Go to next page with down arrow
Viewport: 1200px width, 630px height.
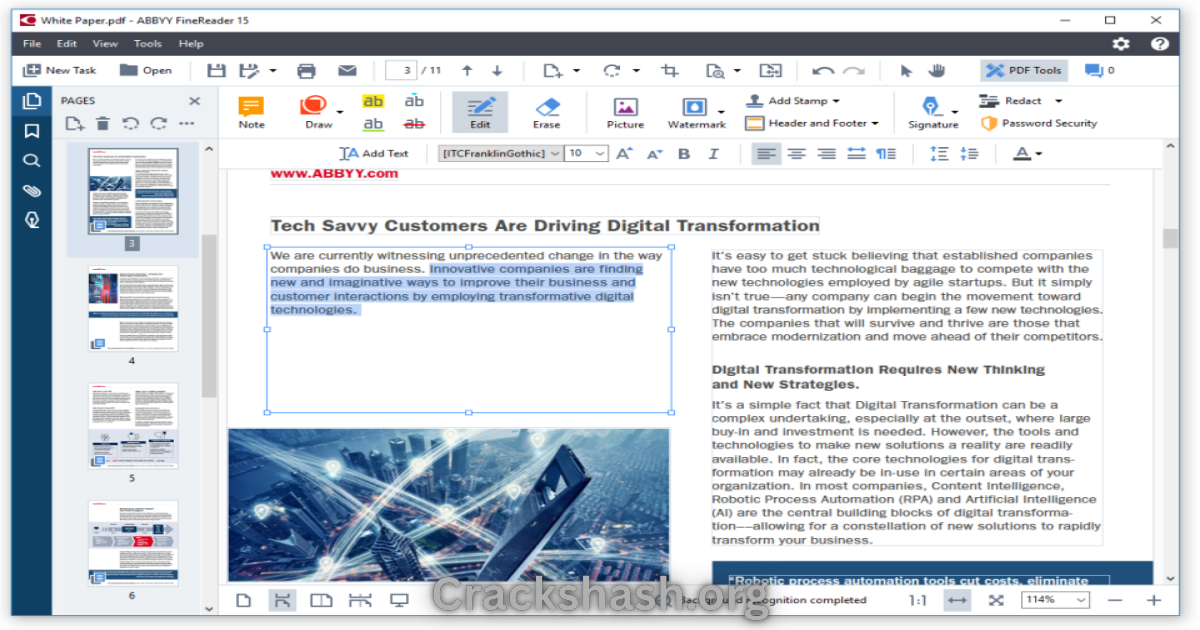coord(497,70)
